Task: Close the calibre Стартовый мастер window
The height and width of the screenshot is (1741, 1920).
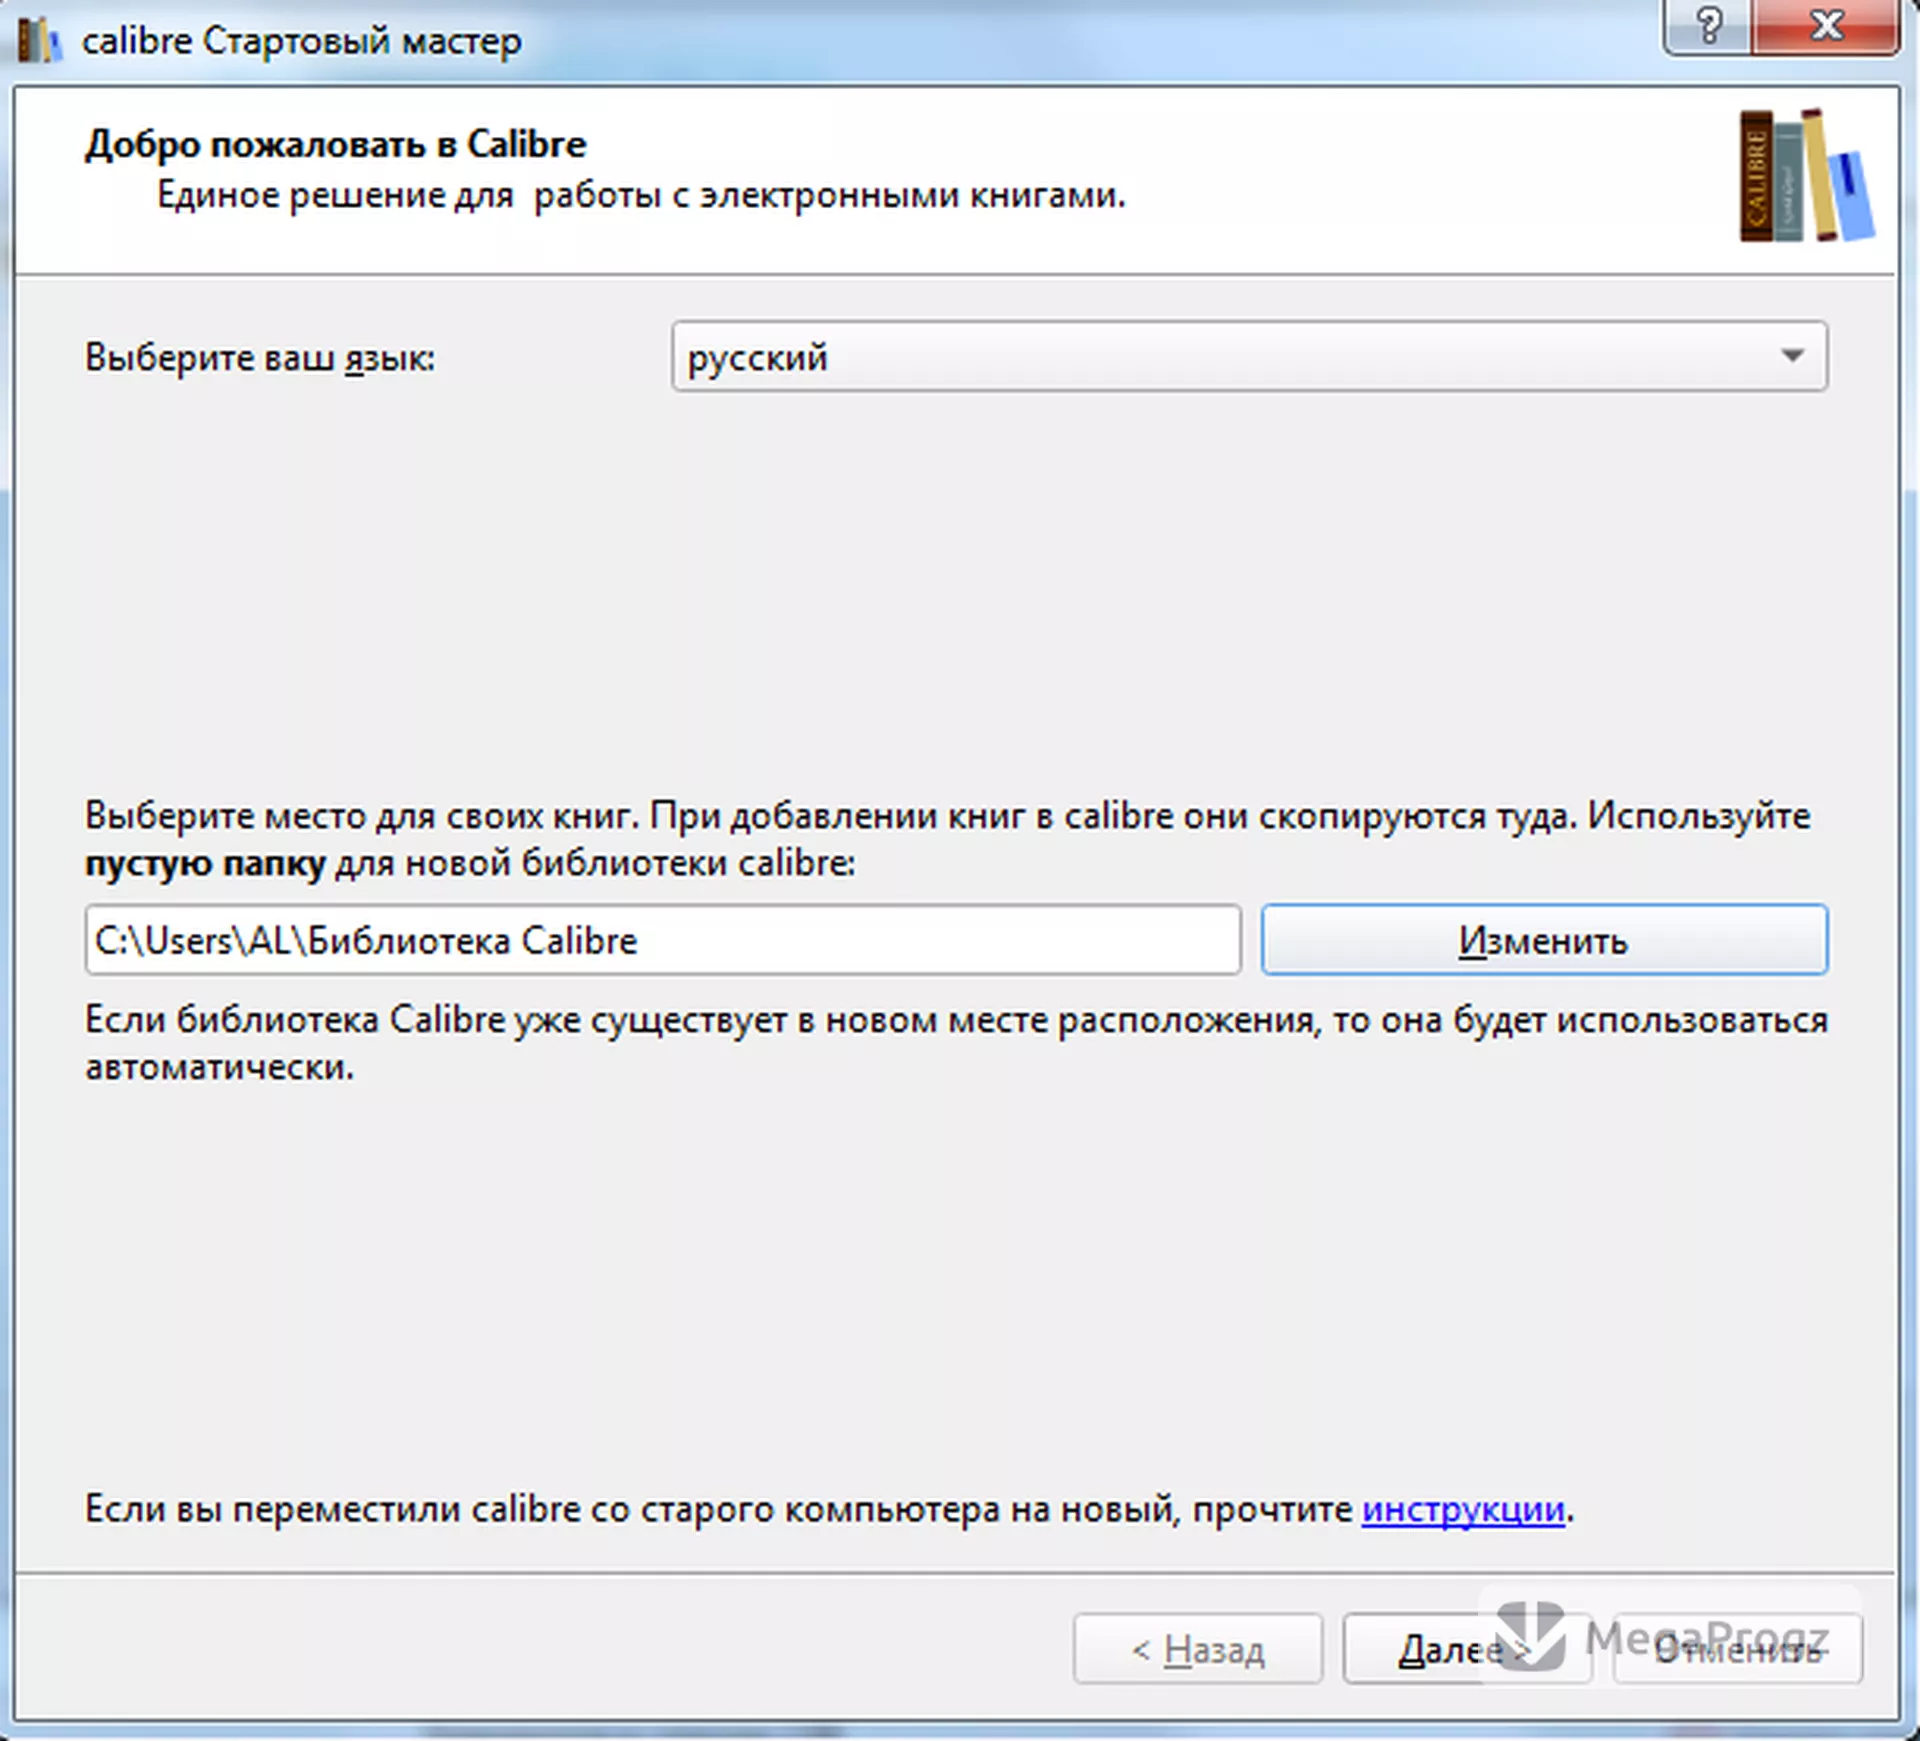Action: tap(1826, 27)
